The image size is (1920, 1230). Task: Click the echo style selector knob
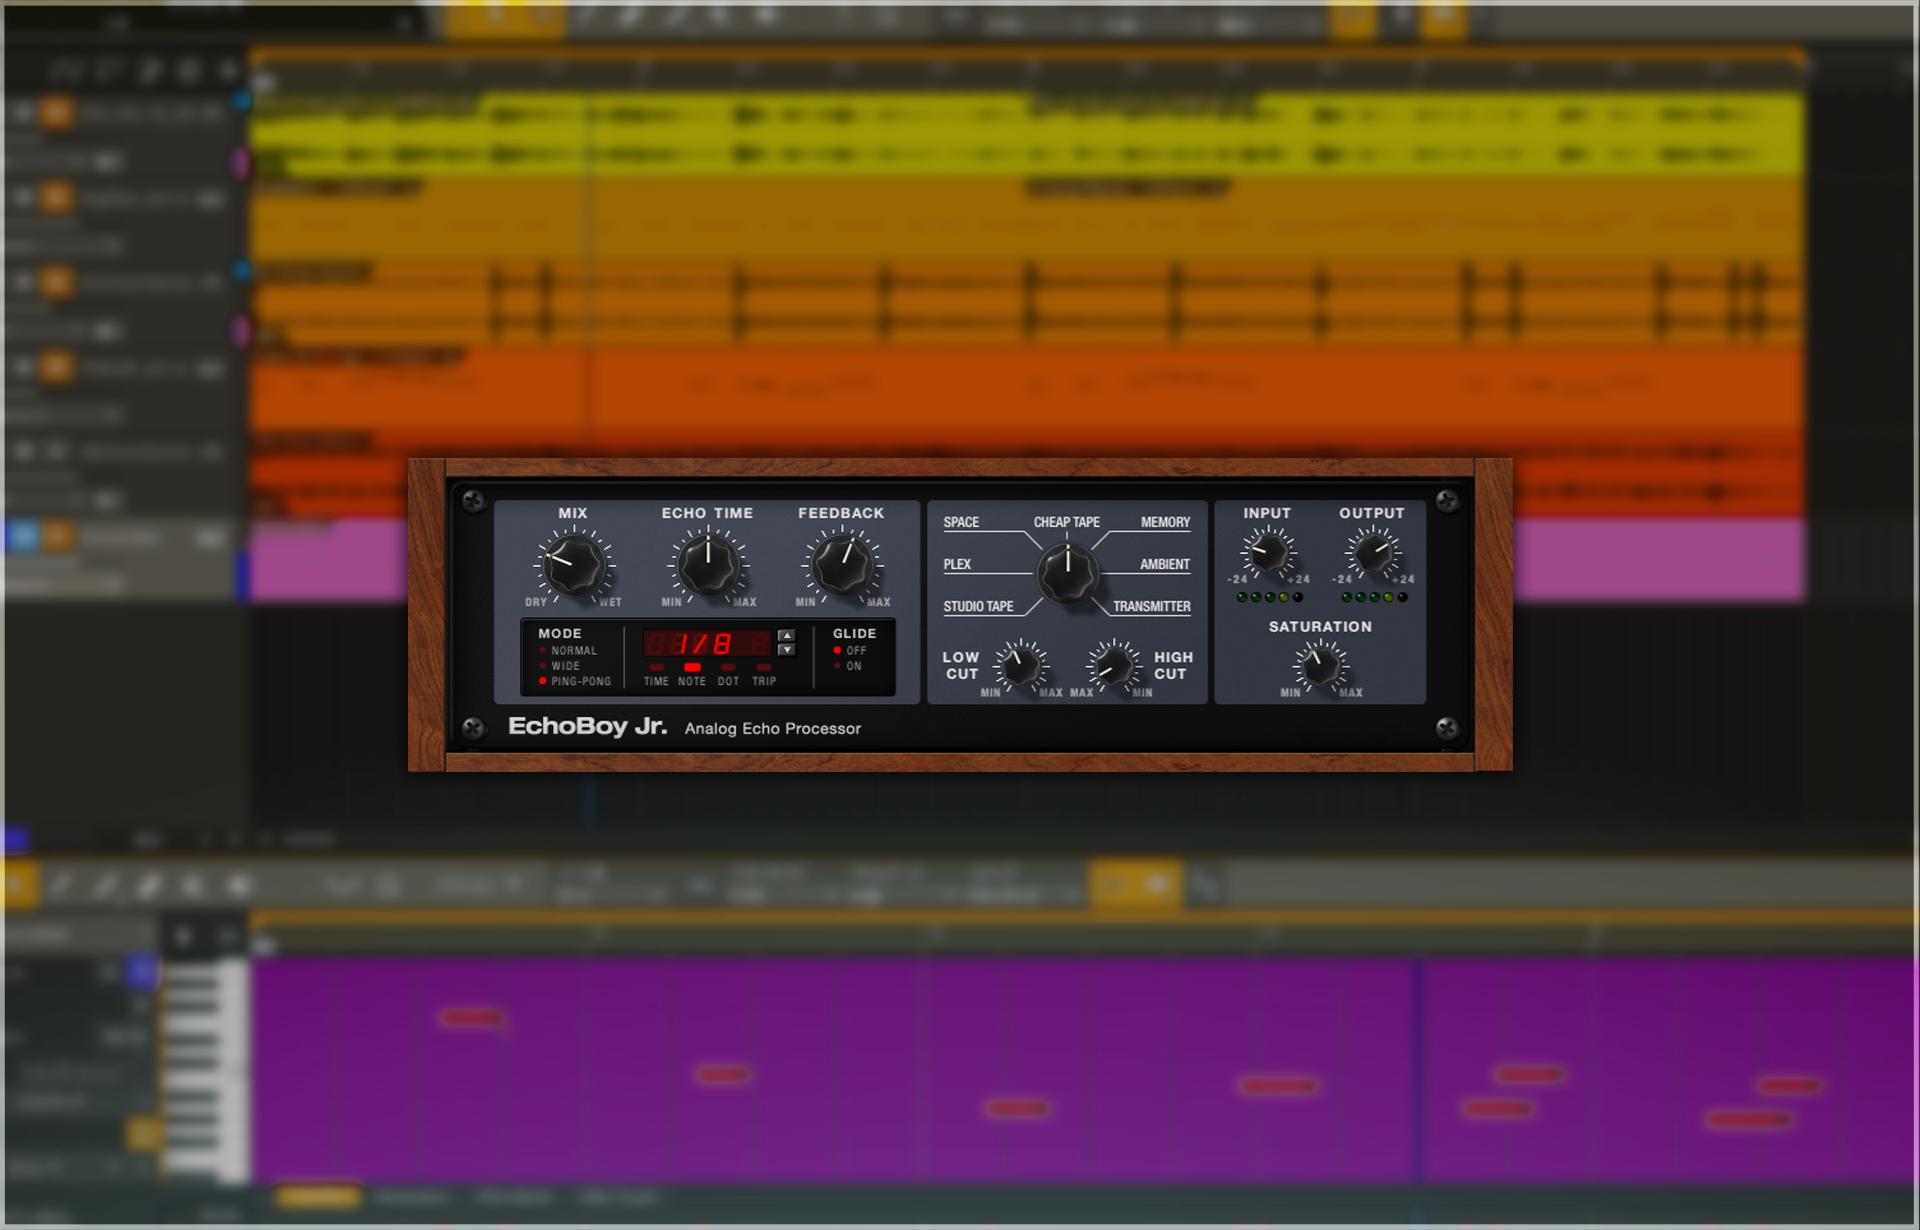click(1067, 573)
